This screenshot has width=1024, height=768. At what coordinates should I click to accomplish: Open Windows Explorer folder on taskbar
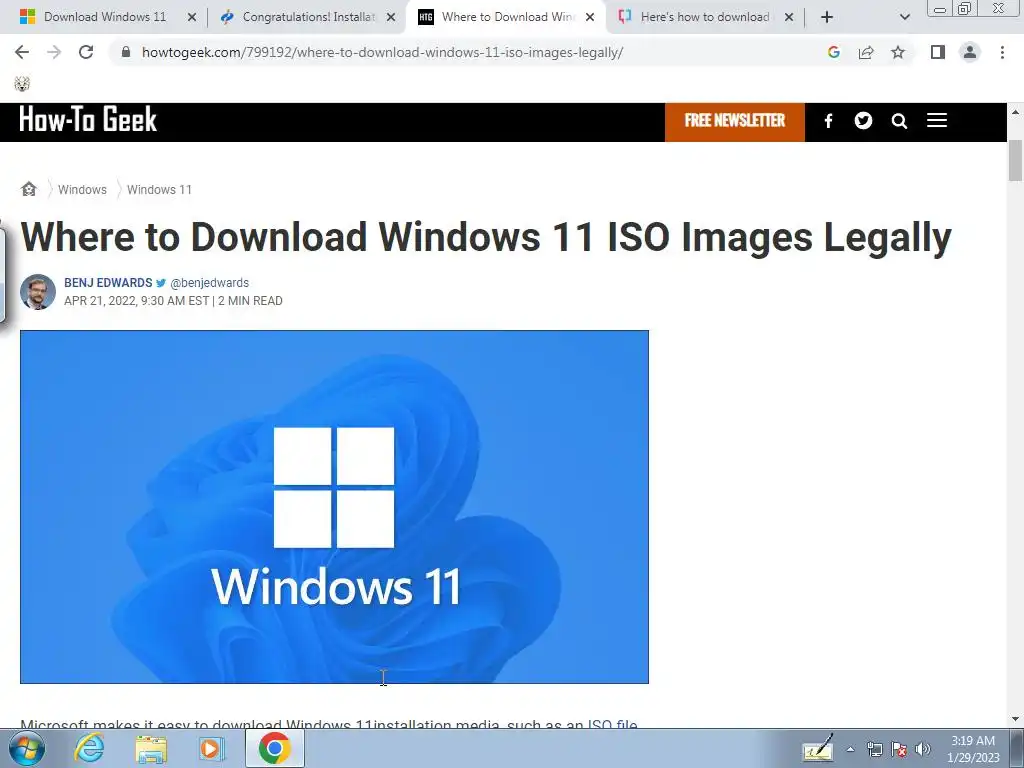[151, 749]
